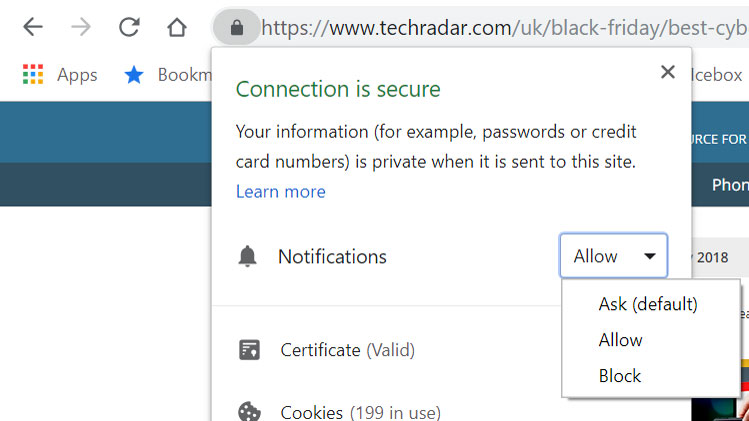Choose Block for notifications

(620, 376)
